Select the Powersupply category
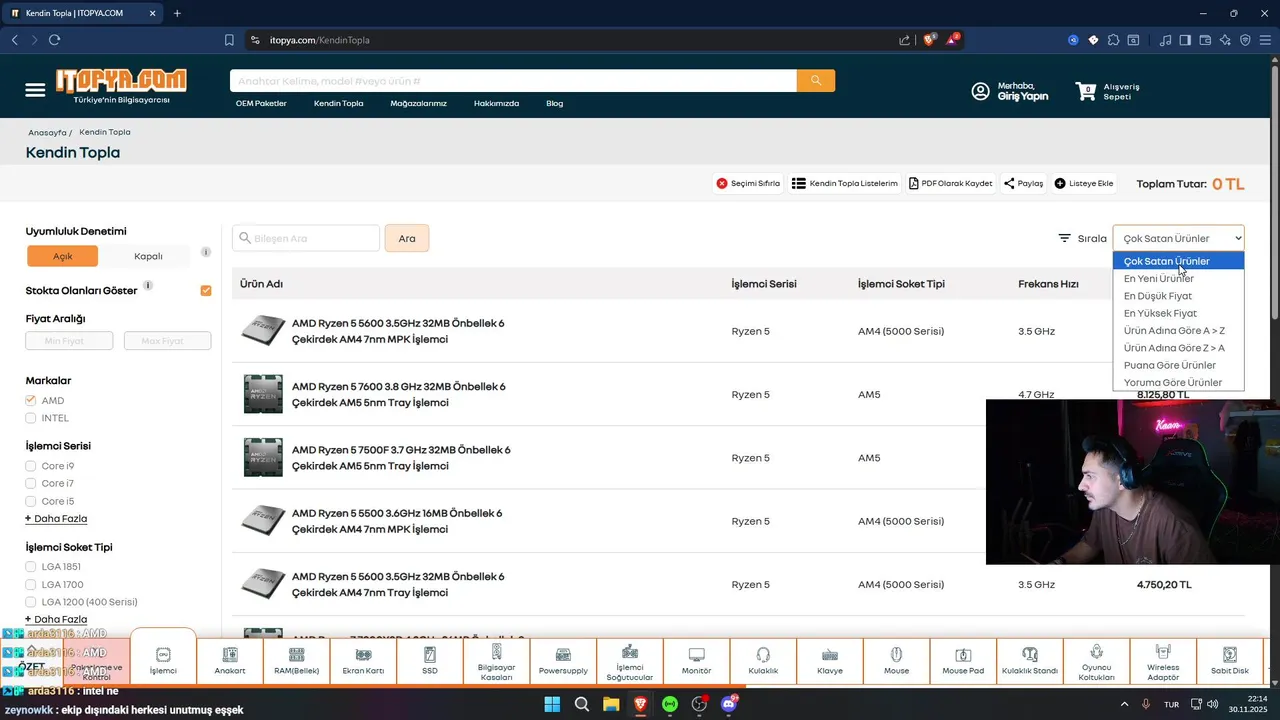Viewport: 1280px width, 720px height. (563, 661)
